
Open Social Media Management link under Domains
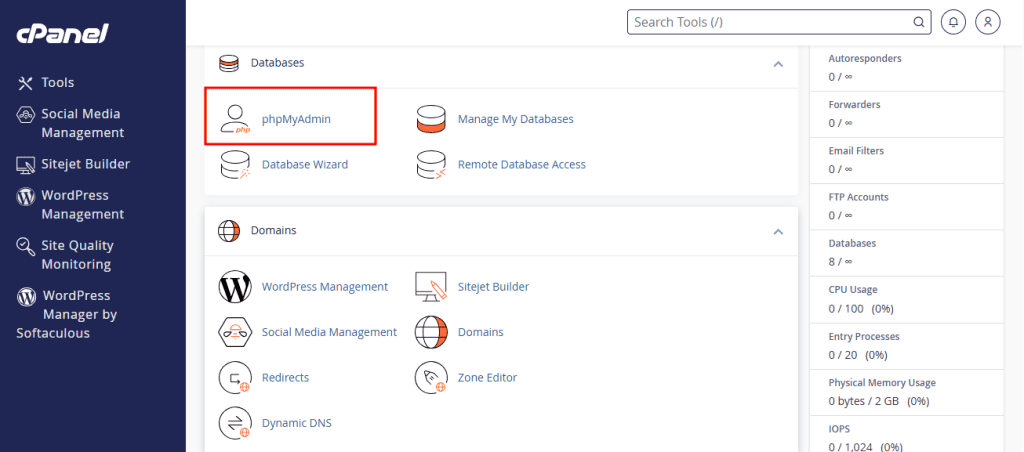click(329, 332)
